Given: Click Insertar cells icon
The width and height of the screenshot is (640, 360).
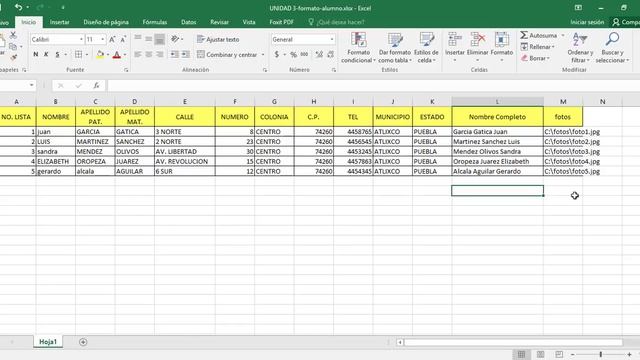Looking at the screenshot, I should (x=455, y=40).
